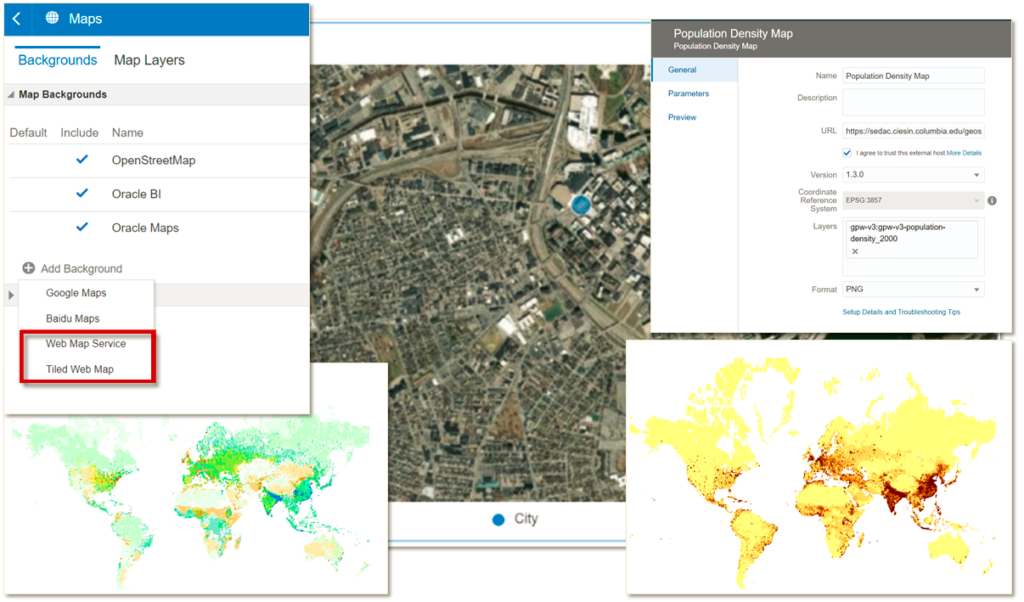
Task: Click the Oracle Maps background name
Action: coord(145,228)
